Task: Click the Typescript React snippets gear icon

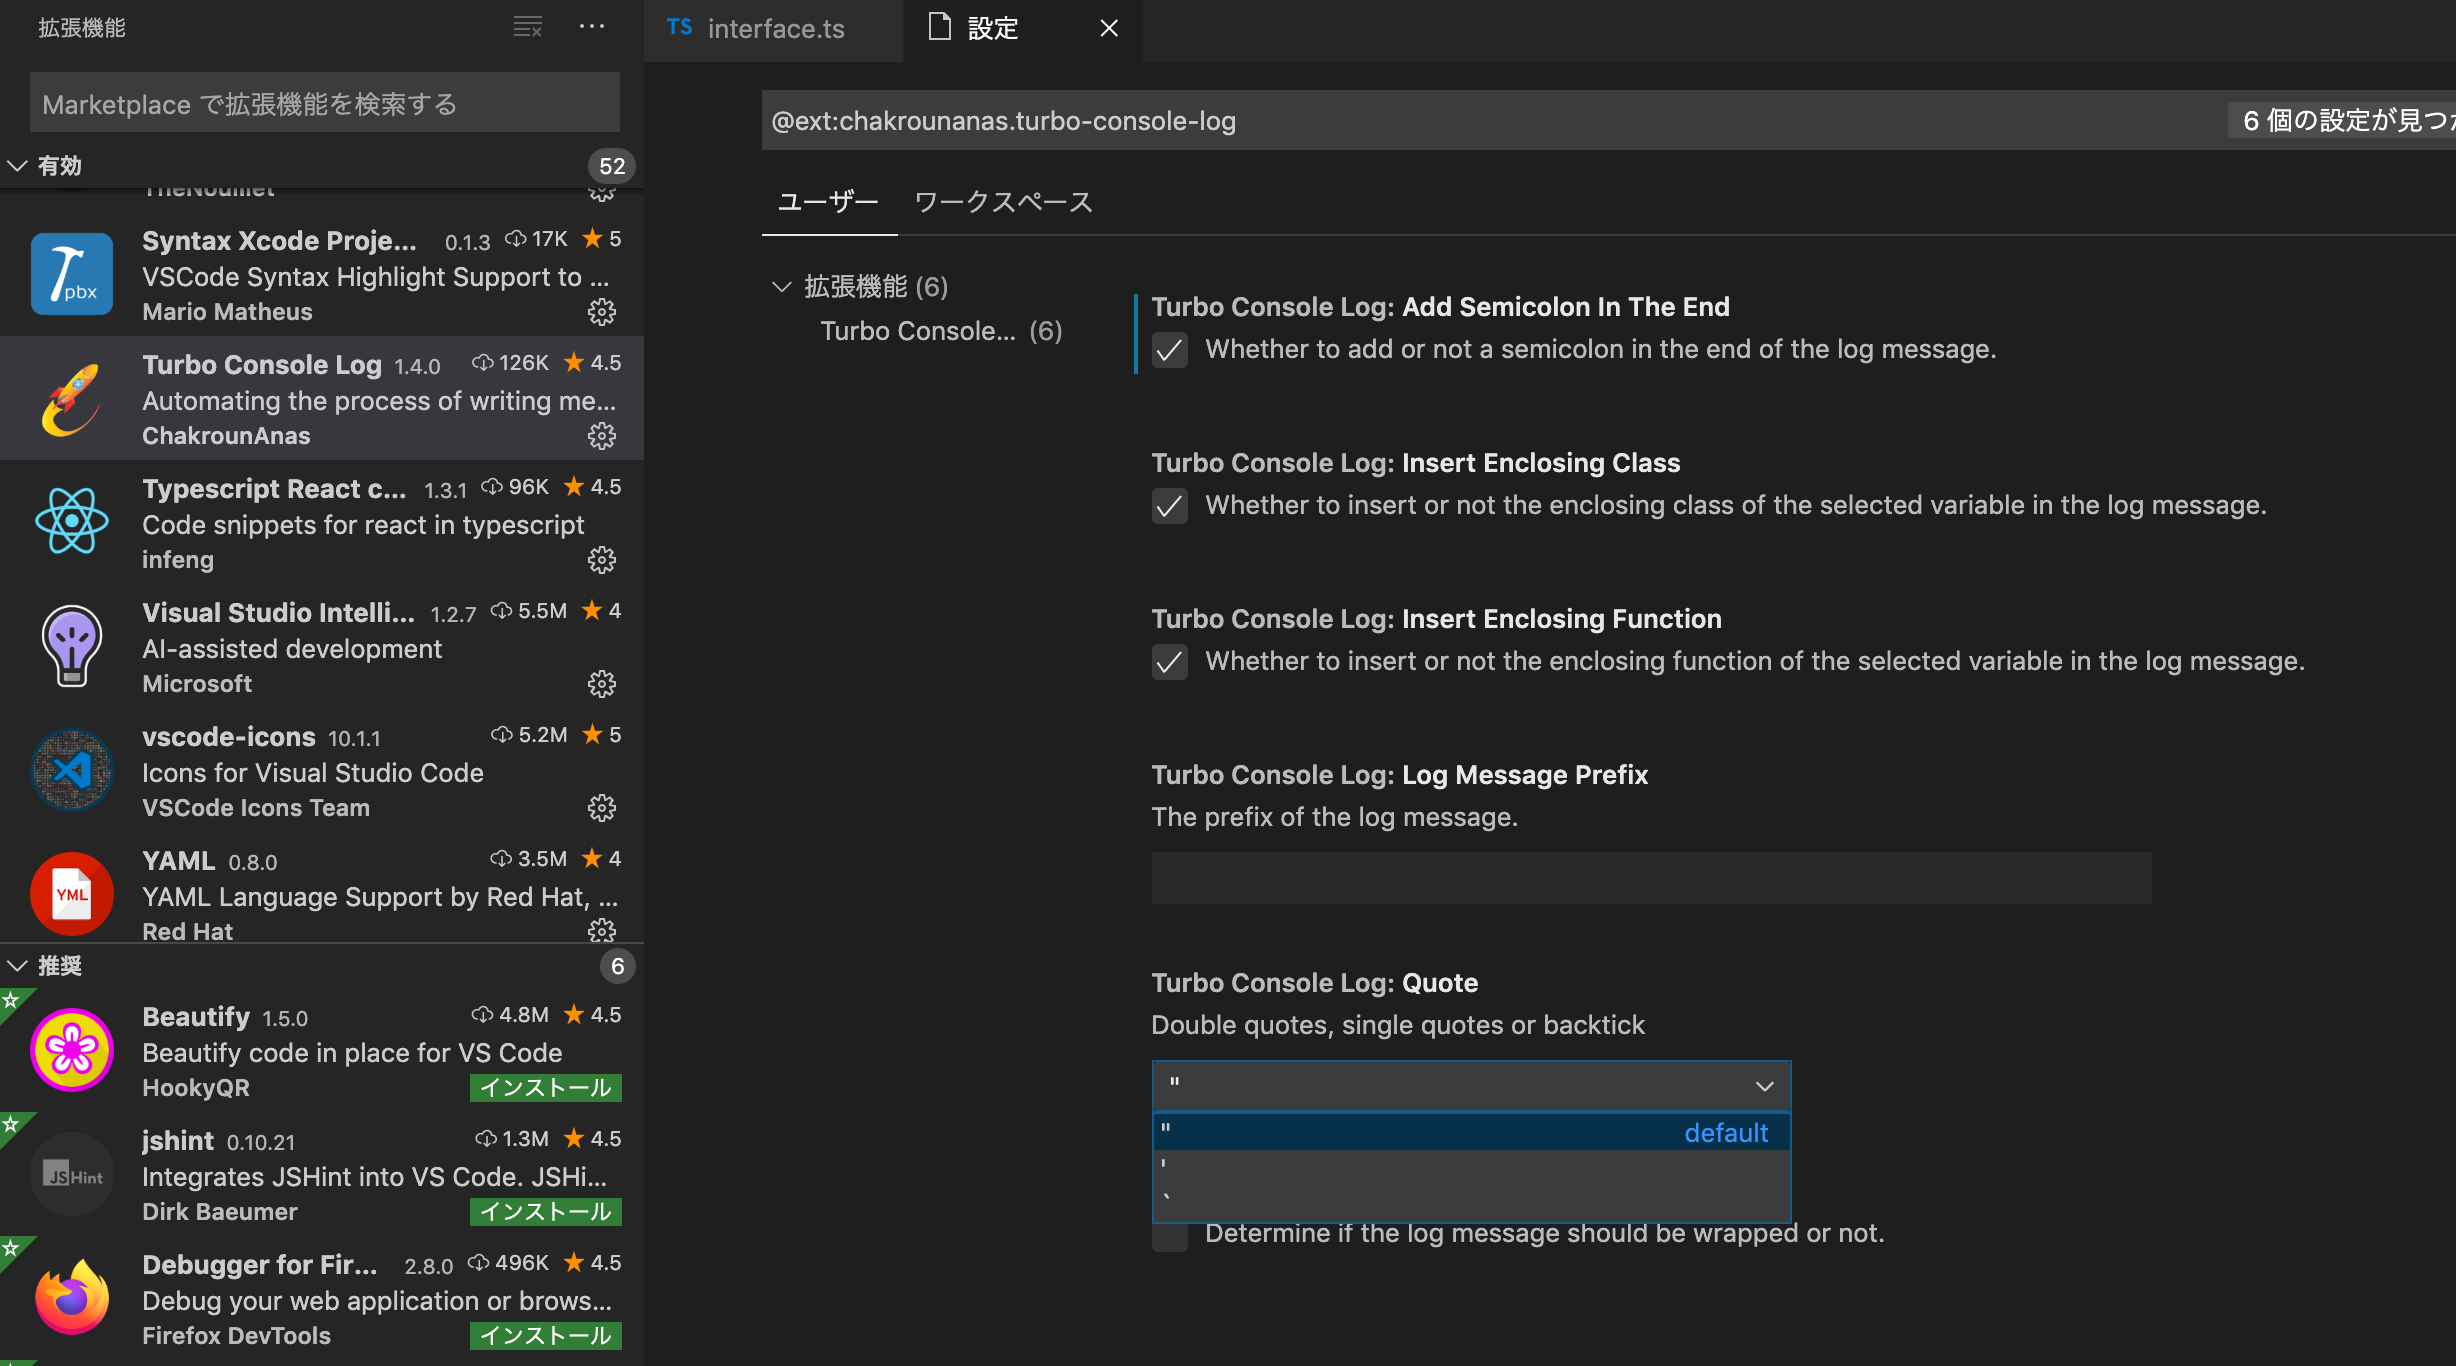Action: tap(601, 560)
